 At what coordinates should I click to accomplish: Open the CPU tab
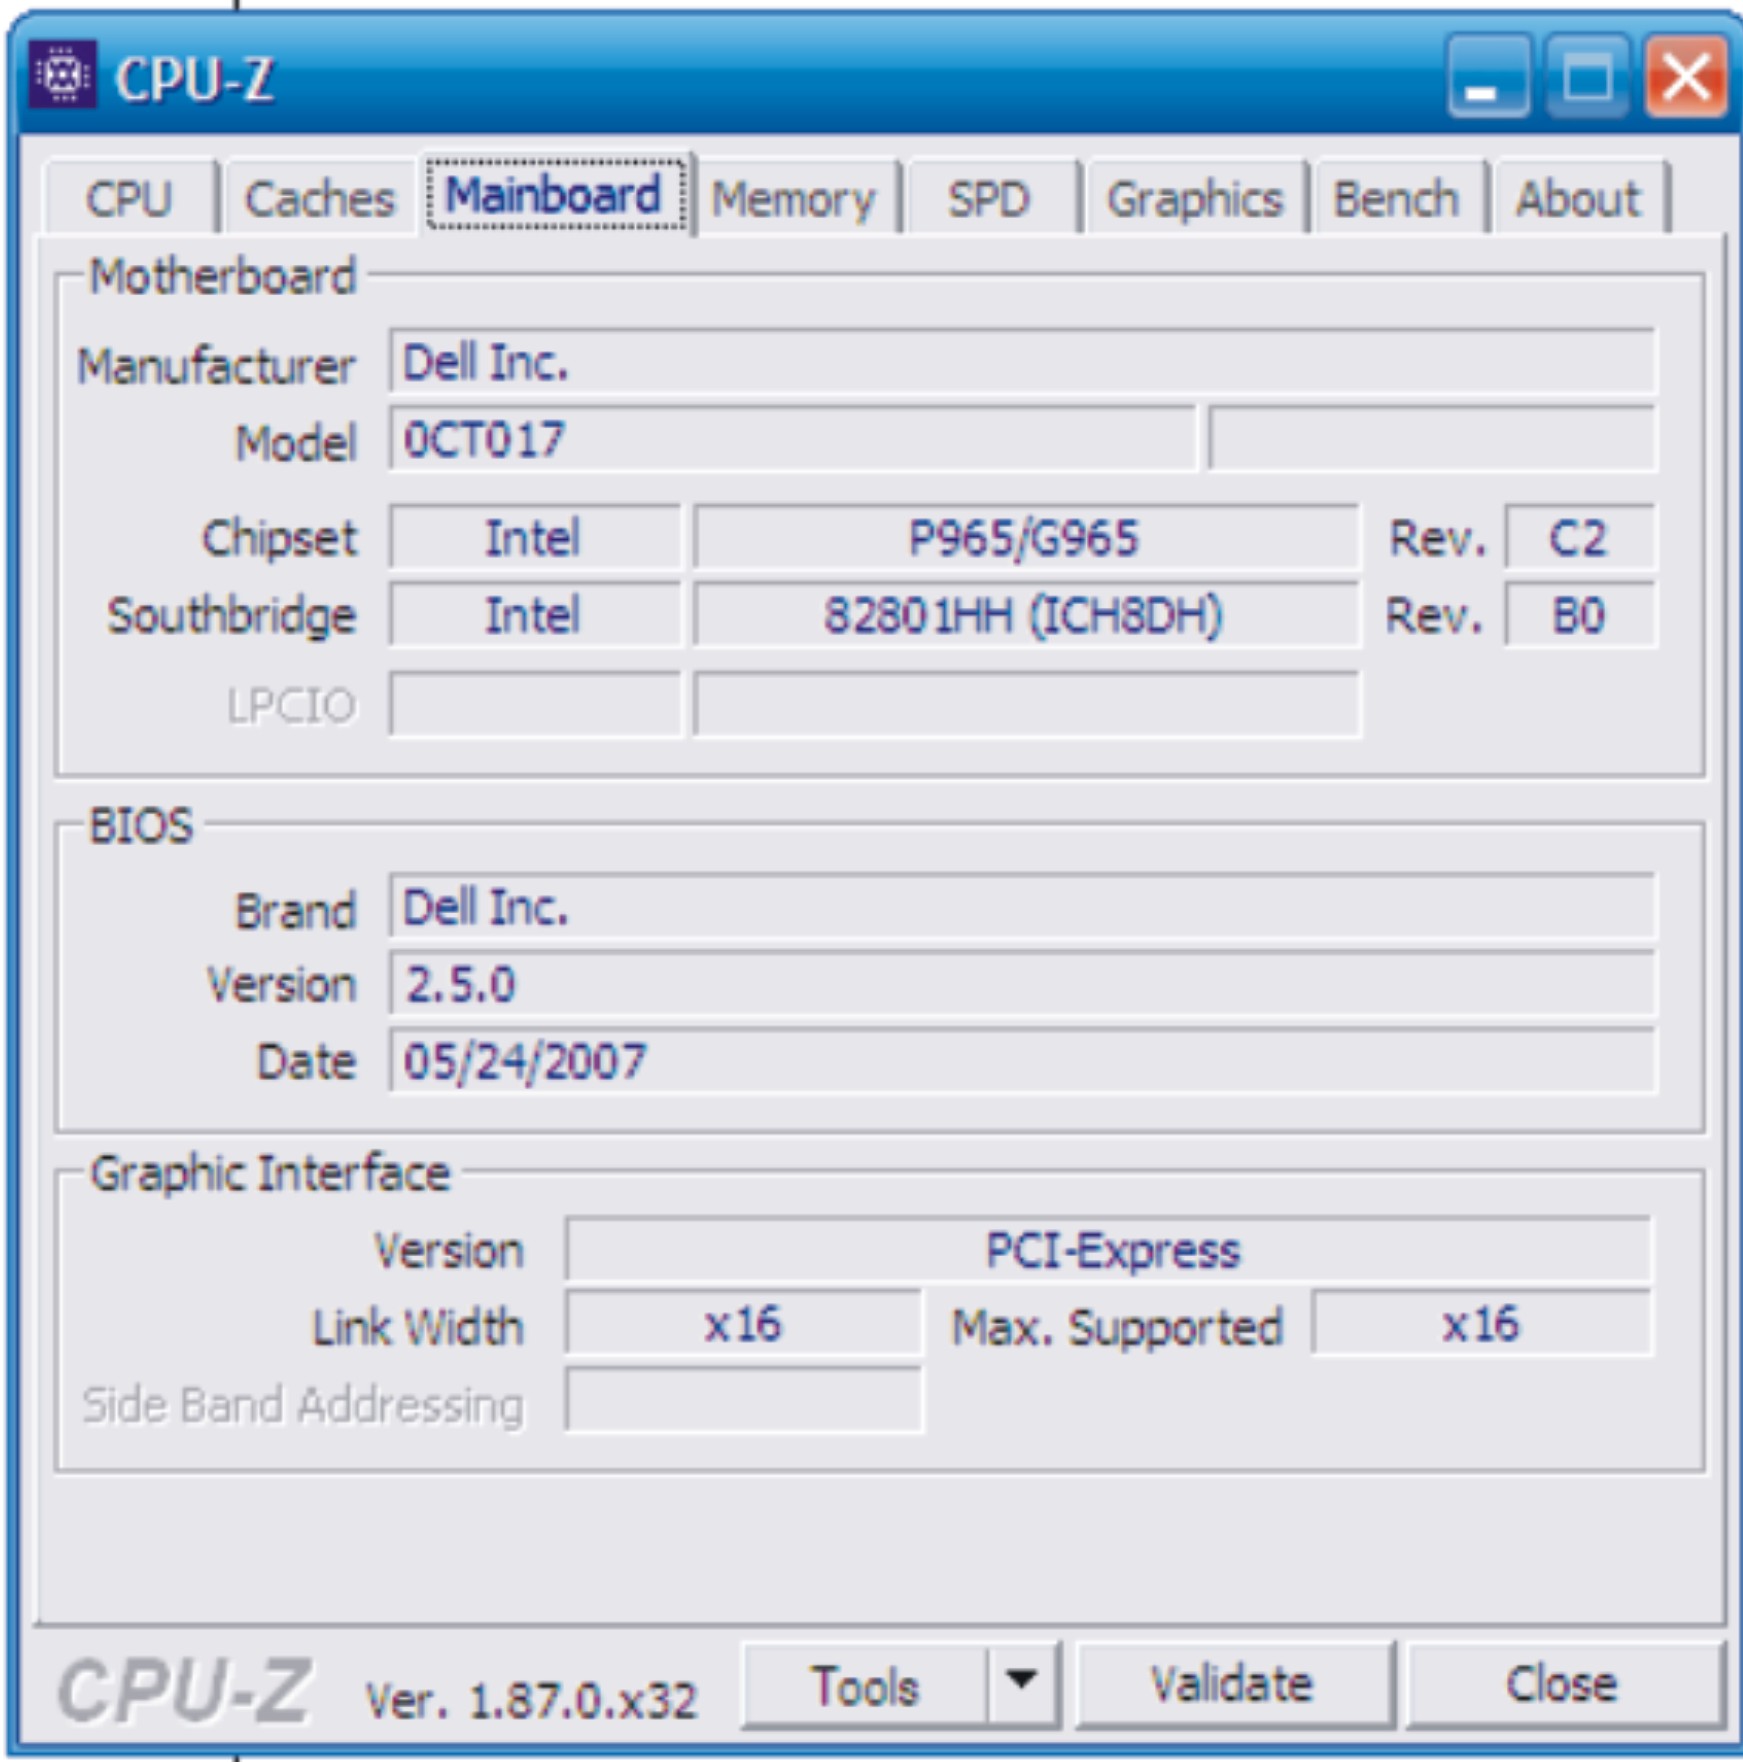pos(130,198)
